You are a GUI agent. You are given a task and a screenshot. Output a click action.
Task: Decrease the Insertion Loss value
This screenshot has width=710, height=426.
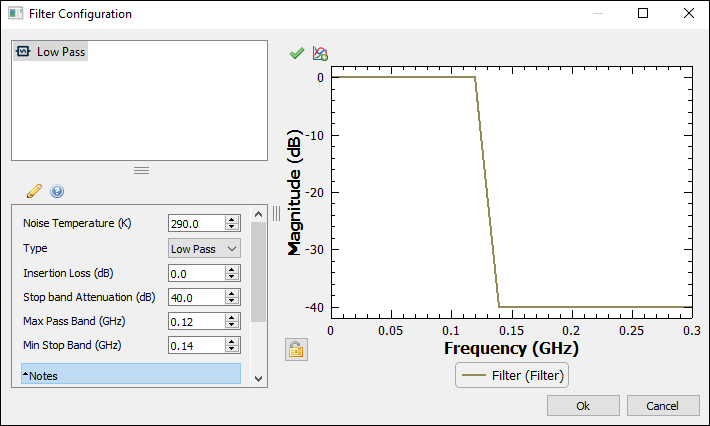(x=232, y=277)
